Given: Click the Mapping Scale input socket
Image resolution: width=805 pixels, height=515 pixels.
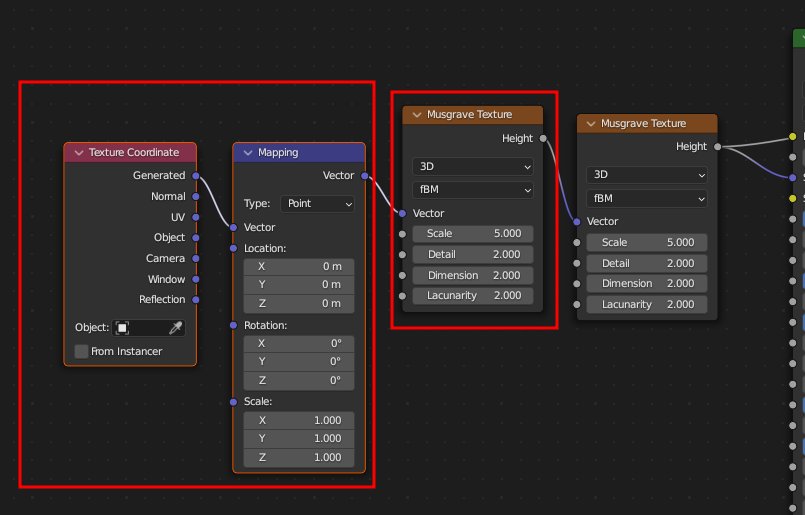Looking at the screenshot, I should click(x=234, y=402).
